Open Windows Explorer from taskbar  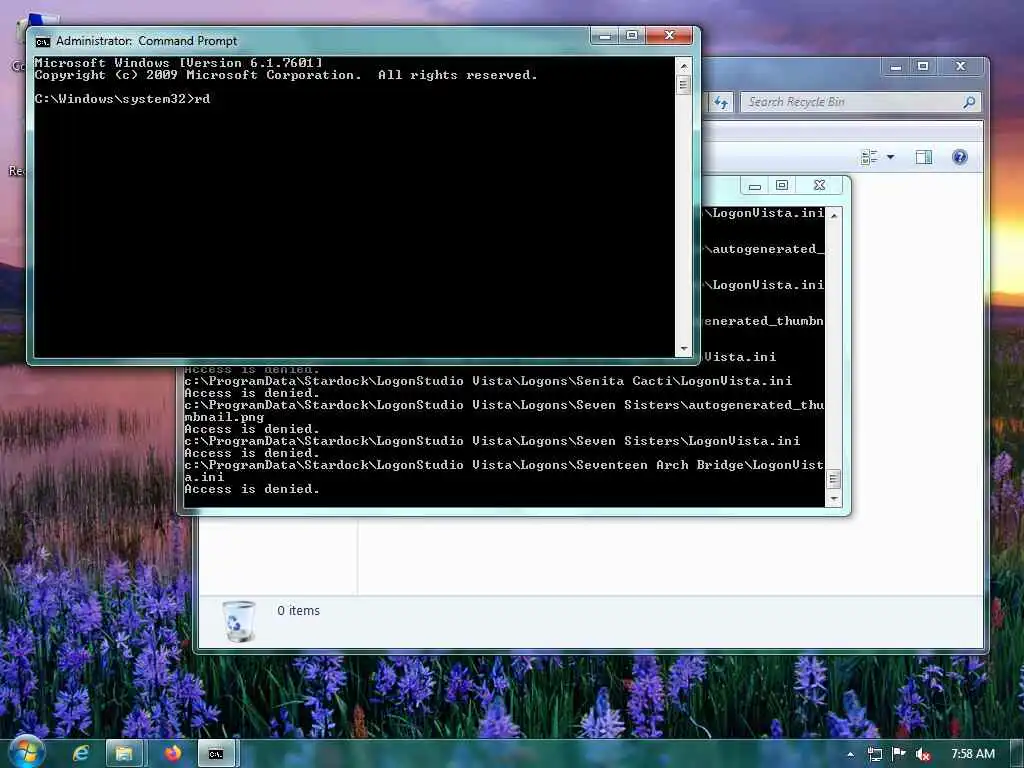point(124,754)
